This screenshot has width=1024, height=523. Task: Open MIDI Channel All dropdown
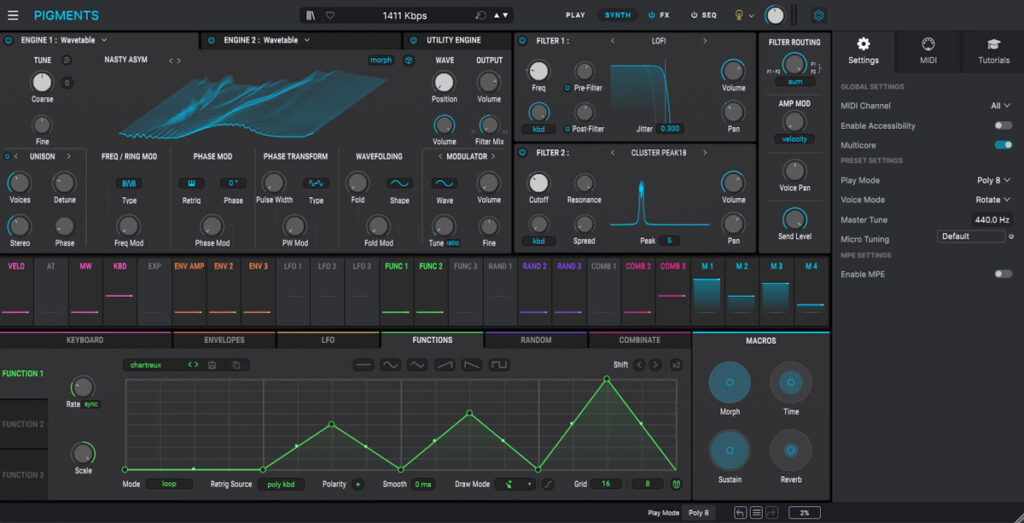pos(1000,106)
